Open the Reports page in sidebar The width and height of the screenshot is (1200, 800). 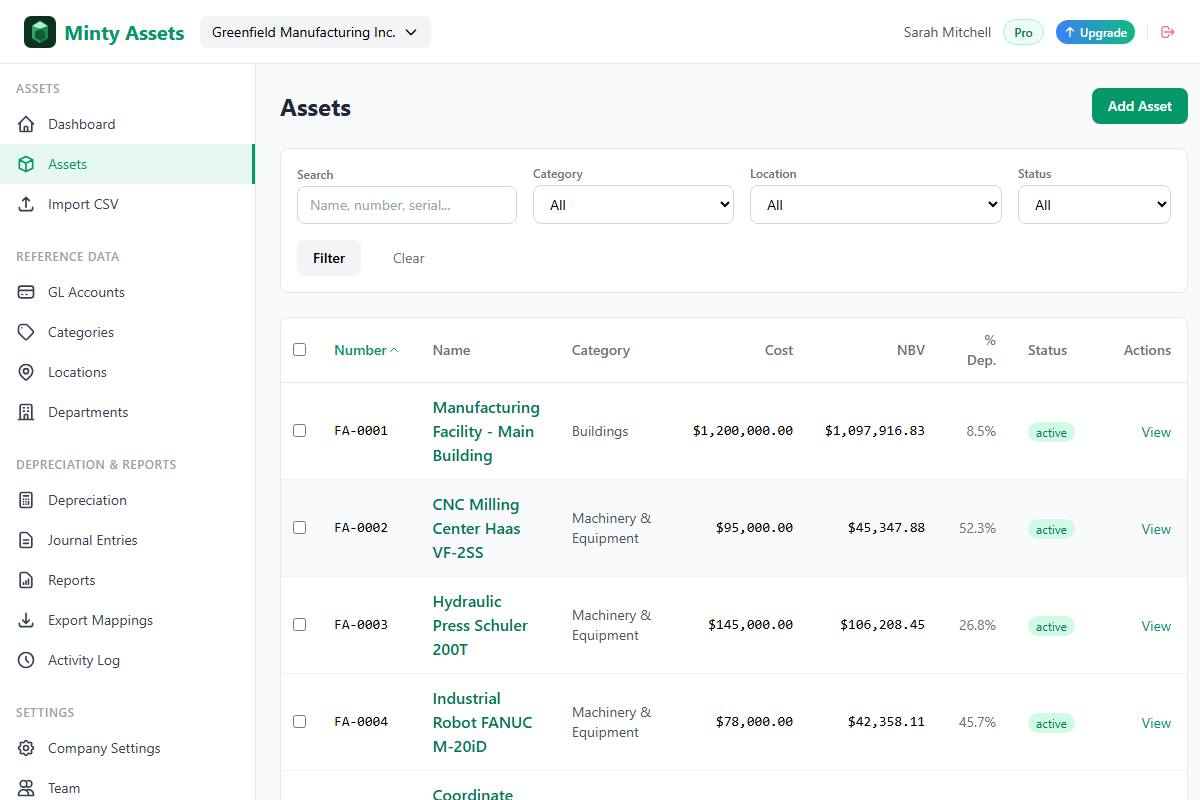pos(127,580)
